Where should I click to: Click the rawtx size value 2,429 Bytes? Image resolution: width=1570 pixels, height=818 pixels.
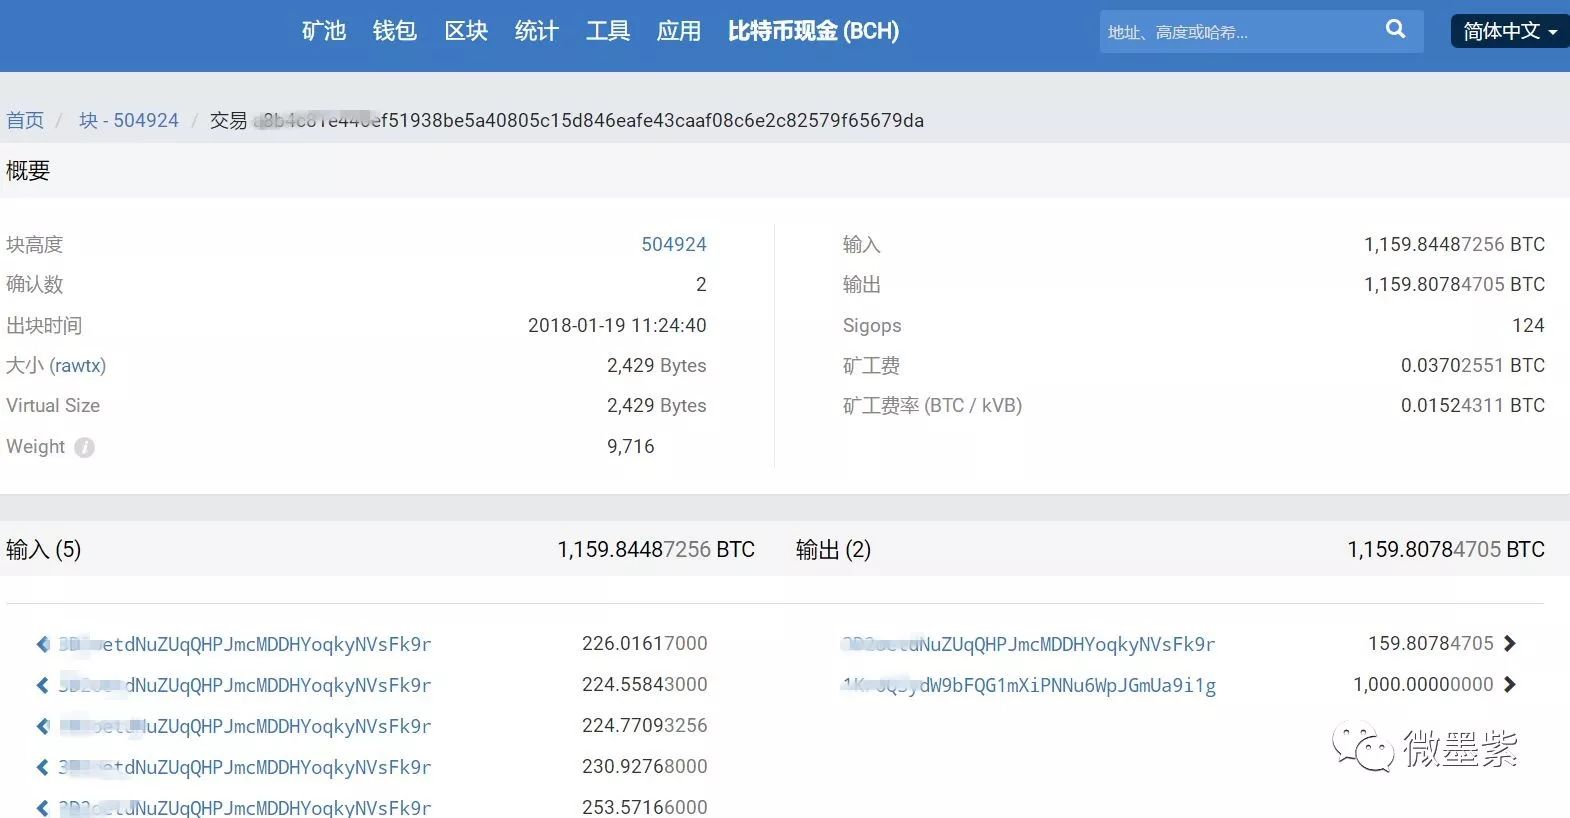[656, 365]
